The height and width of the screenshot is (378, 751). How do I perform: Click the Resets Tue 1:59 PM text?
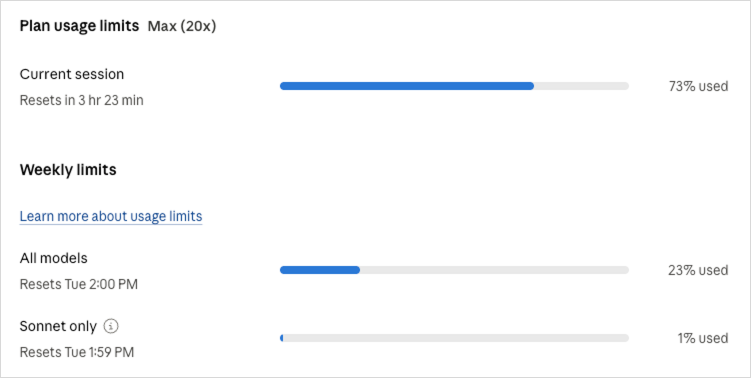(77, 353)
